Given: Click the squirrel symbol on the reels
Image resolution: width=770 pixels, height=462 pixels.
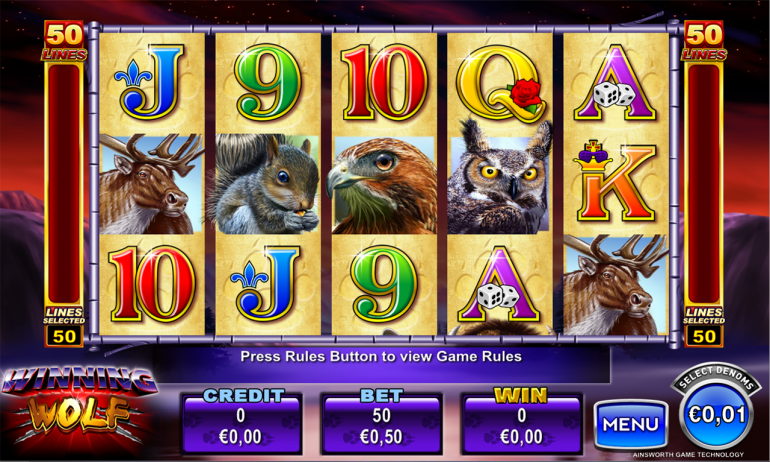Looking at the screenshot, I should (x=268, y=184).
